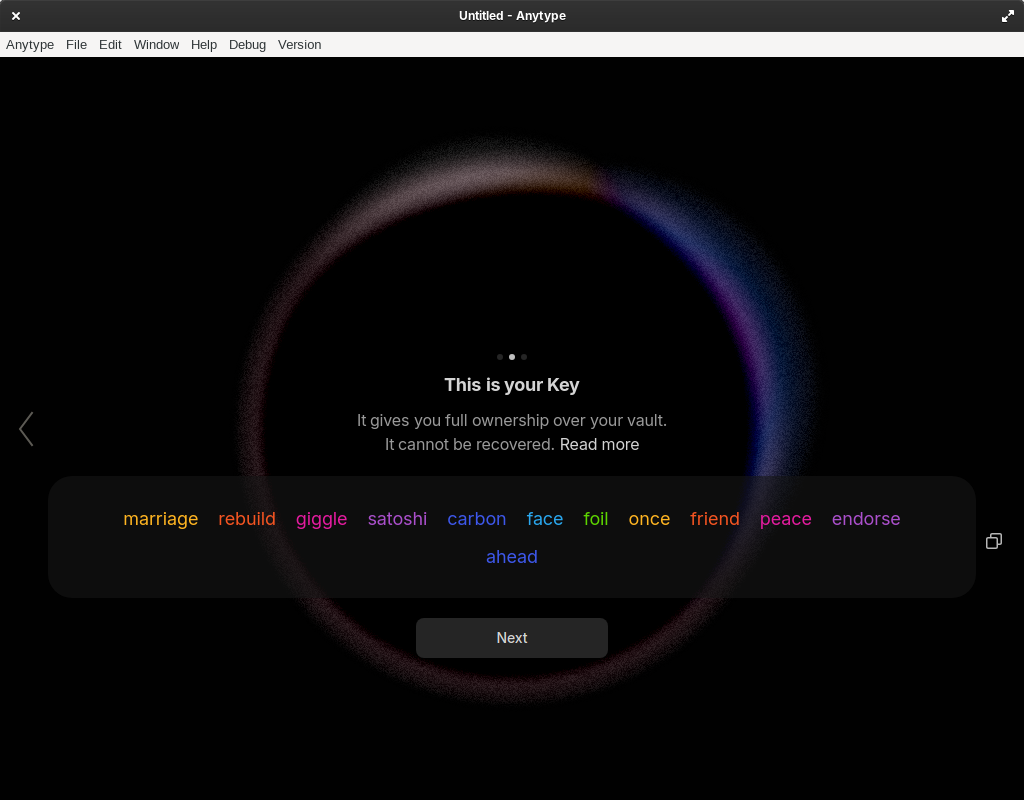The image size is (1024, 800).
Task: Select the word 'ahead' on second row
Action: click(511, 557)
